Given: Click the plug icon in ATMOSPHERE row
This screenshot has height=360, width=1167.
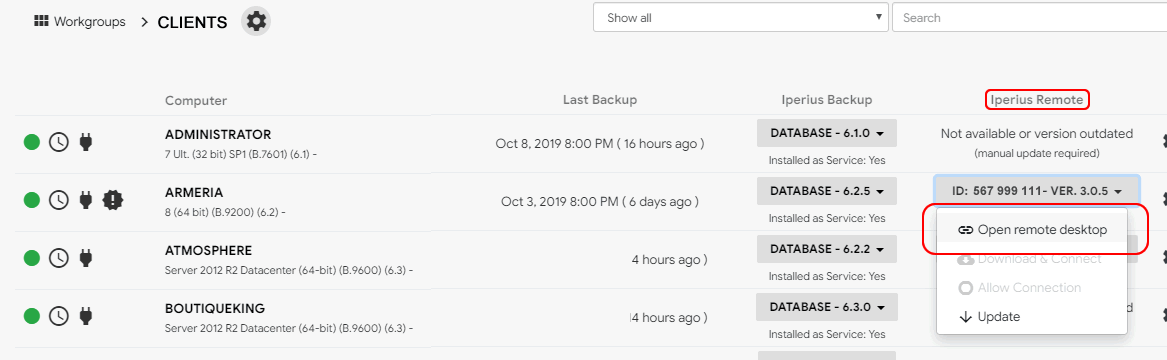Looking at the screenshot, I should tap(86, 258).
